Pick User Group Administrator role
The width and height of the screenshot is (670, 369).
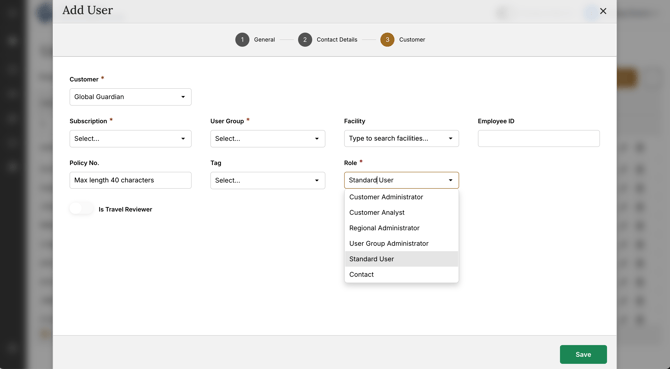[401, 243]
